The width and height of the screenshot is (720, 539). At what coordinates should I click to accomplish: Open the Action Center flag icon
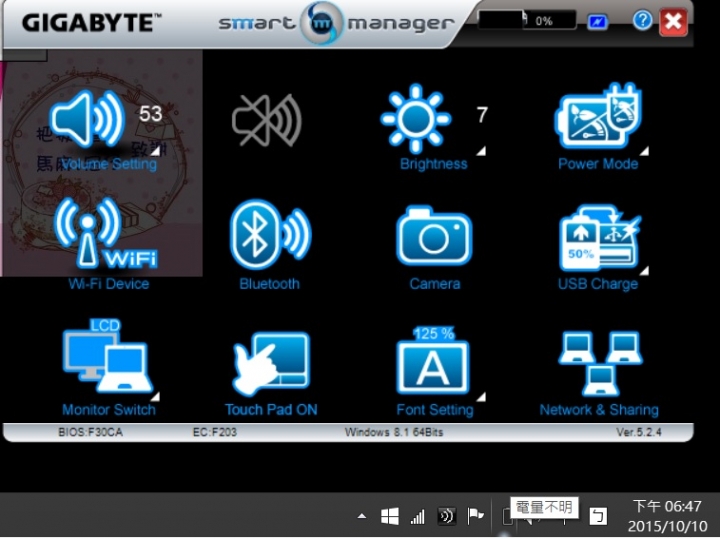click(x=475, y=516)
